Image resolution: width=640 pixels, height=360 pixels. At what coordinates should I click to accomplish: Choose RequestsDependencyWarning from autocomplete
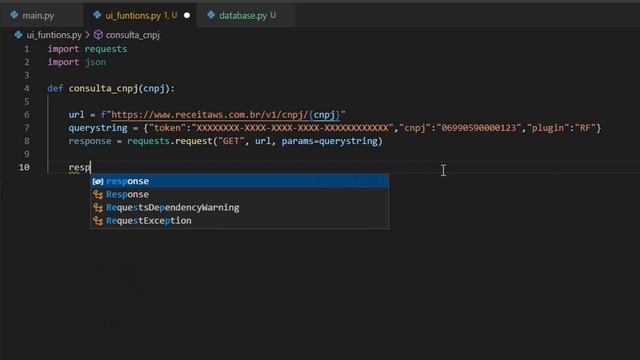[x=239, y=207]
